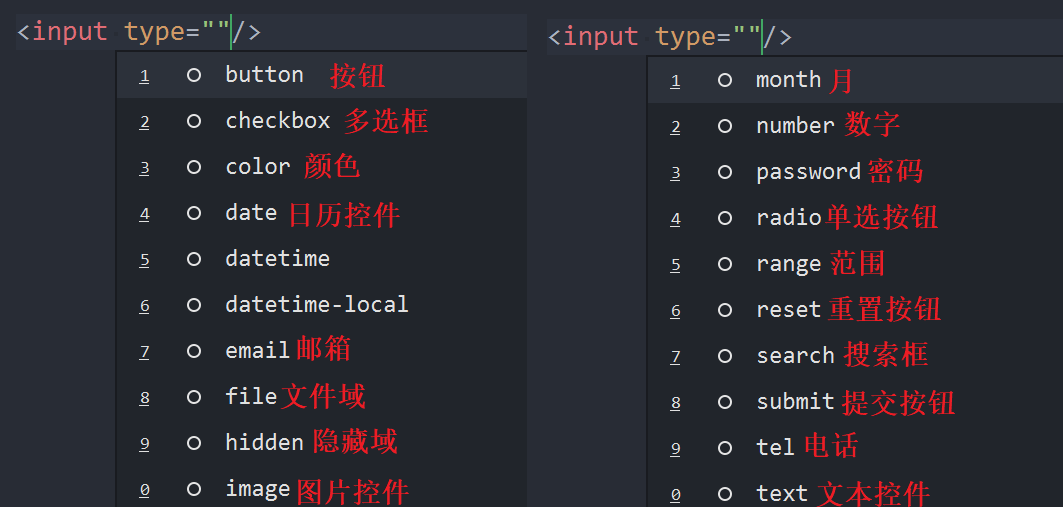This screenshot has height=507, width=1063.
Task: Click the circle icon beside month
Action: 725,81
